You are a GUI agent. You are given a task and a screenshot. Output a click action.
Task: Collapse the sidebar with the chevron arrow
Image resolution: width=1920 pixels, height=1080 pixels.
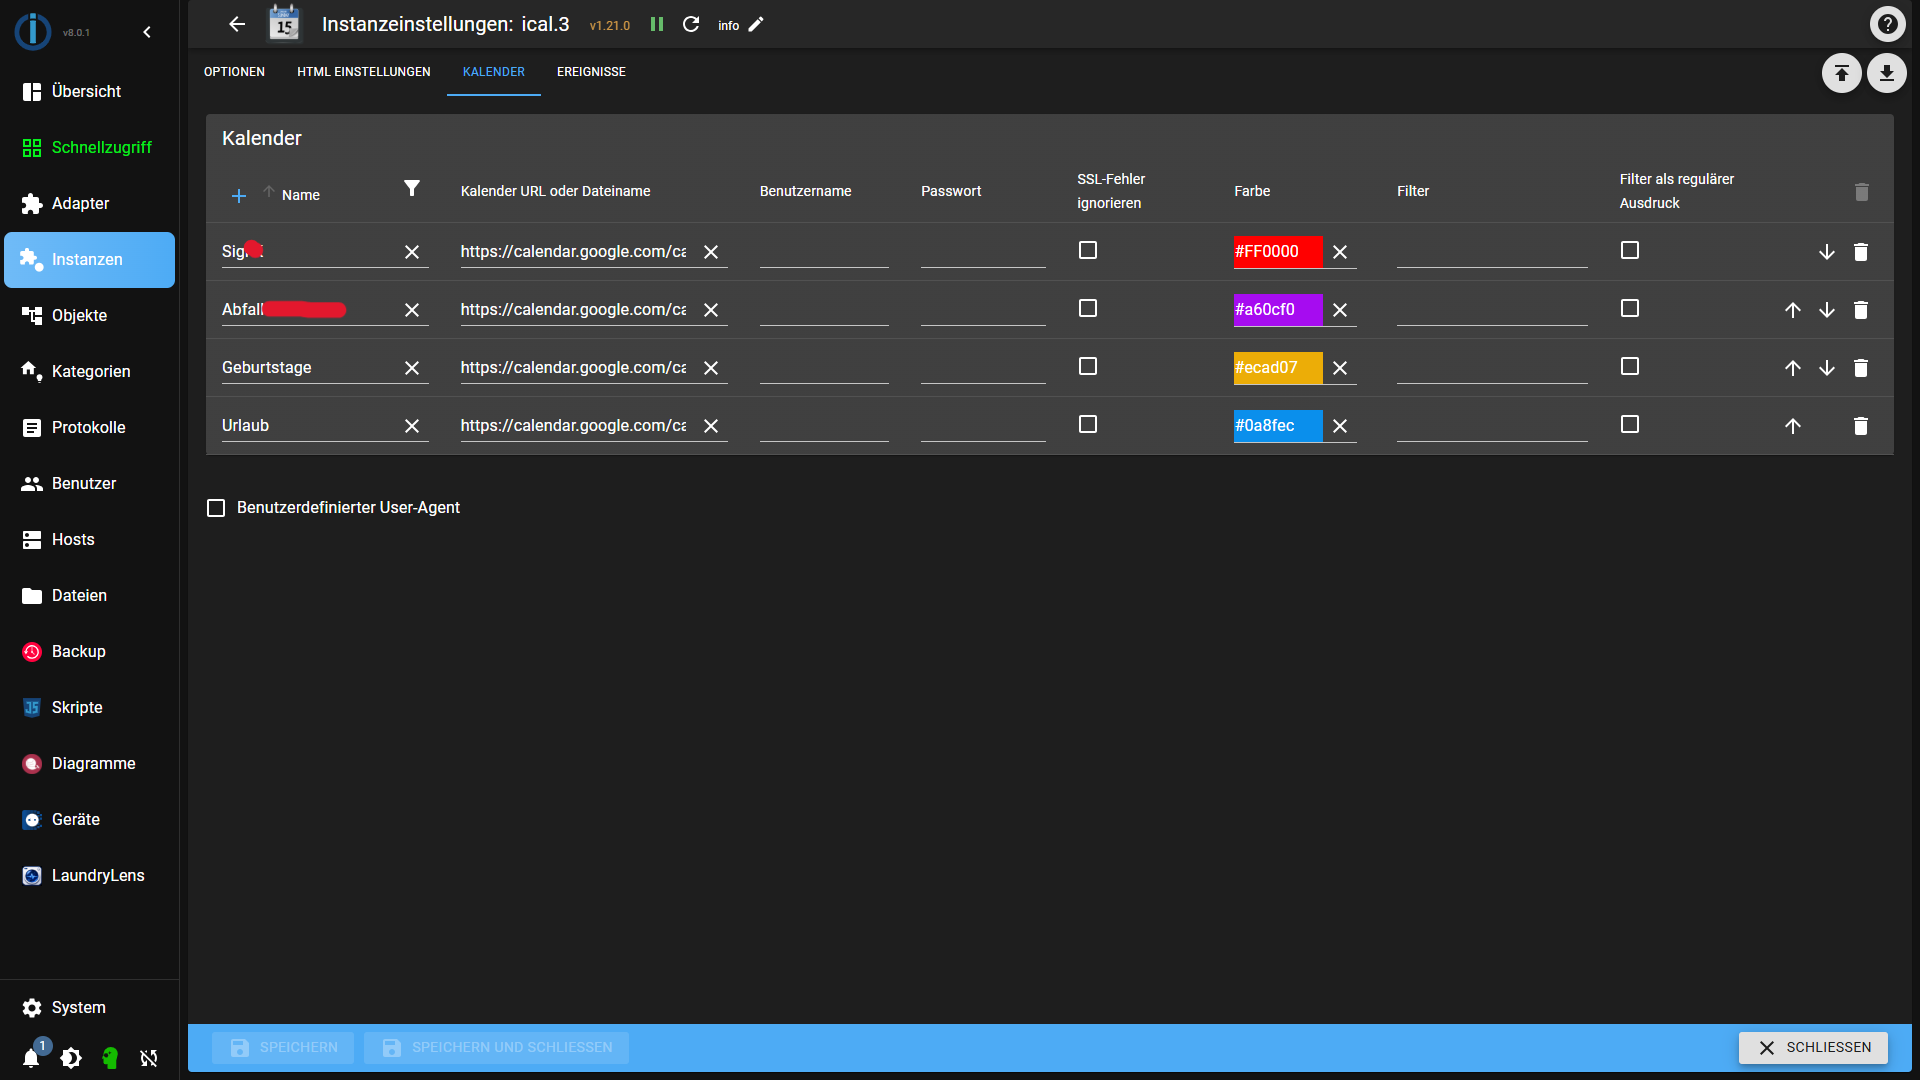[147, 32]
